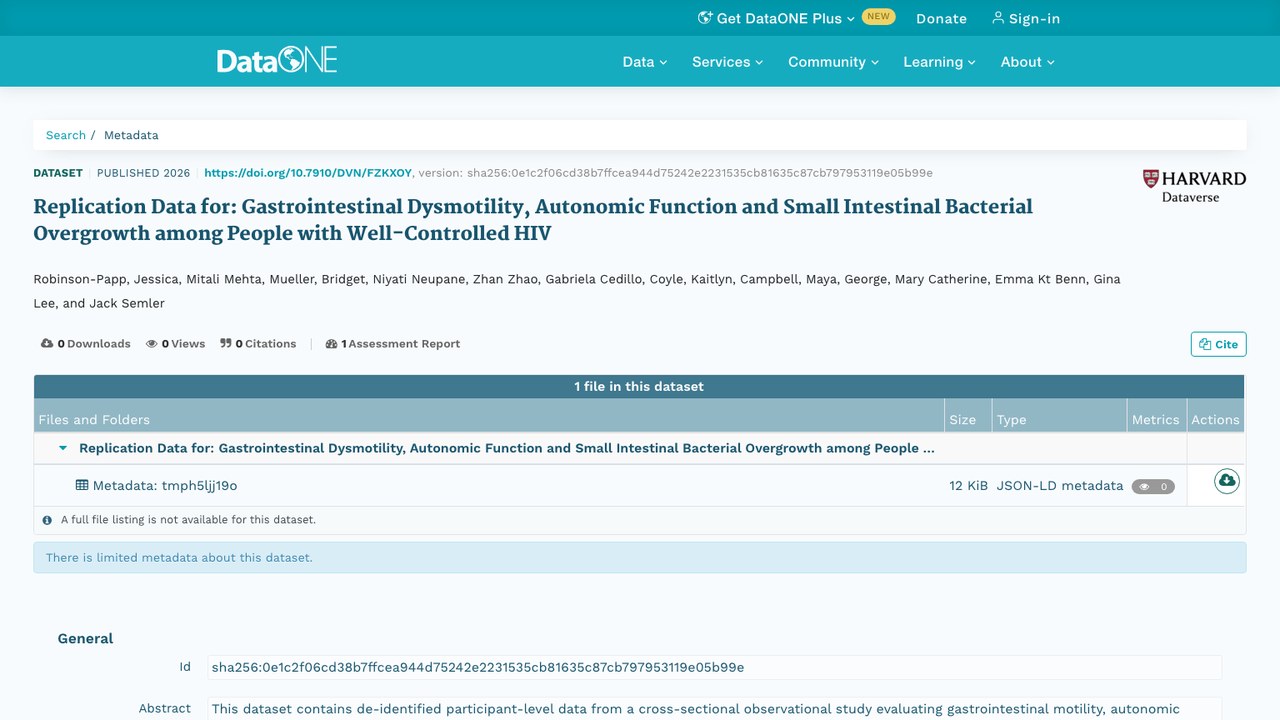Click the Abstract text field

[x=714, y=709]
